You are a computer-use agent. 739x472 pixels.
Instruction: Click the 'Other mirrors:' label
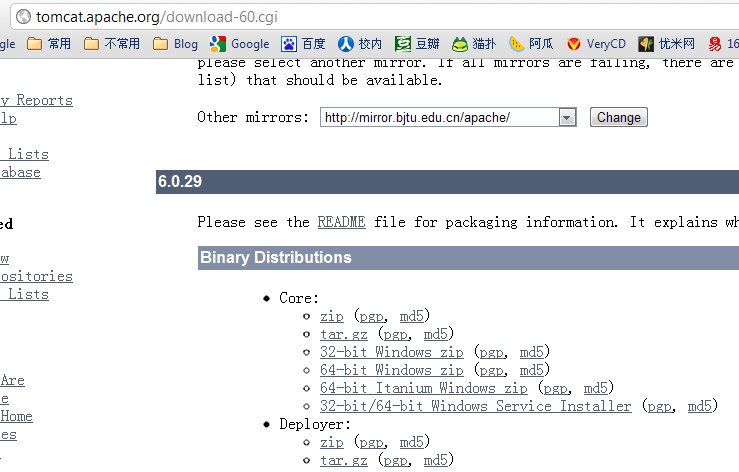click(x=253, y=117)
